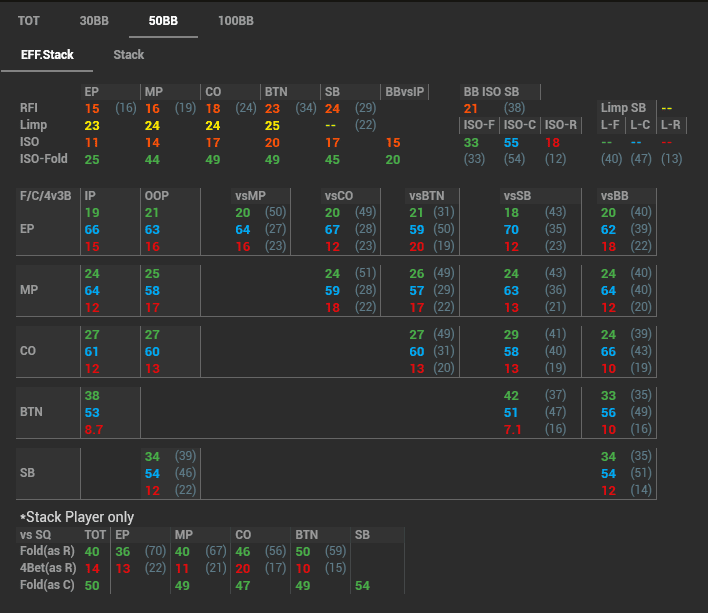
Task: Switch to the TOT tab
Action: coord(29,21)
